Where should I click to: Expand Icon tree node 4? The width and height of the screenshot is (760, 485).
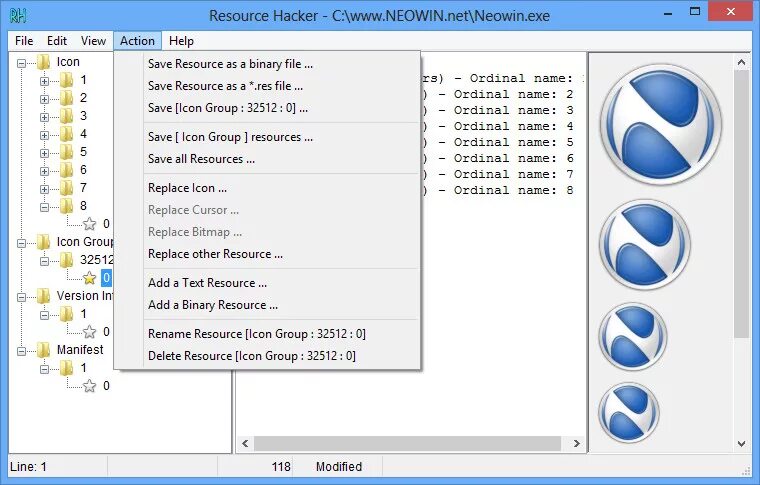(44, 135)
